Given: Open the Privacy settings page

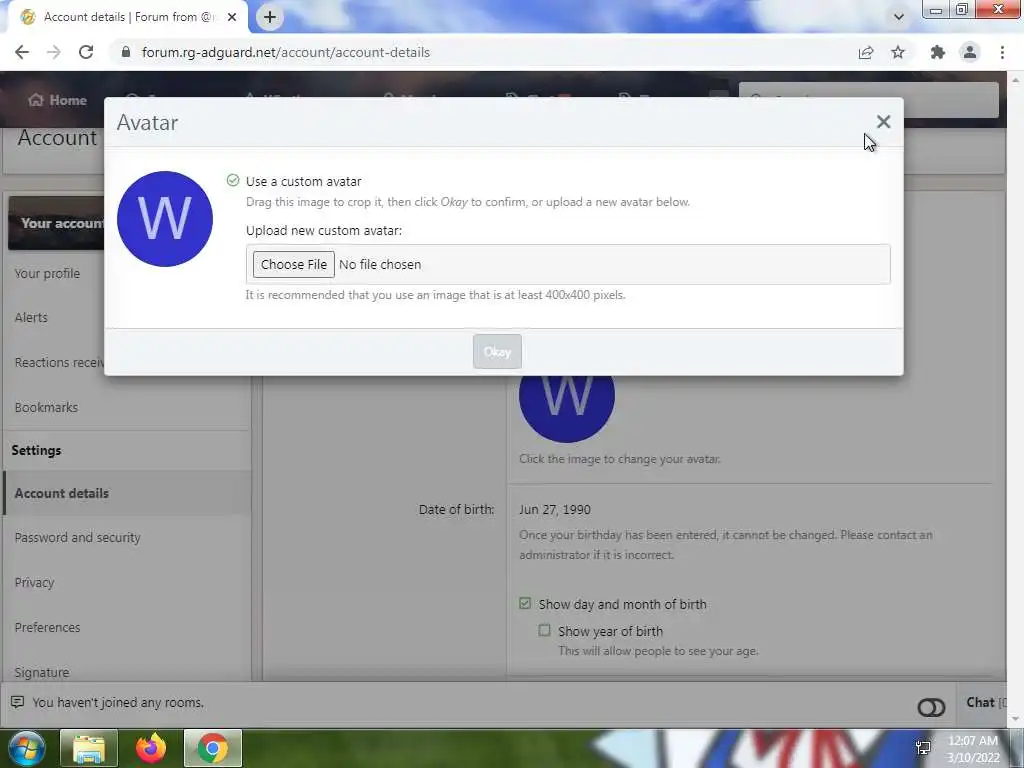Looking at the screenshot, I should (34, 583).
